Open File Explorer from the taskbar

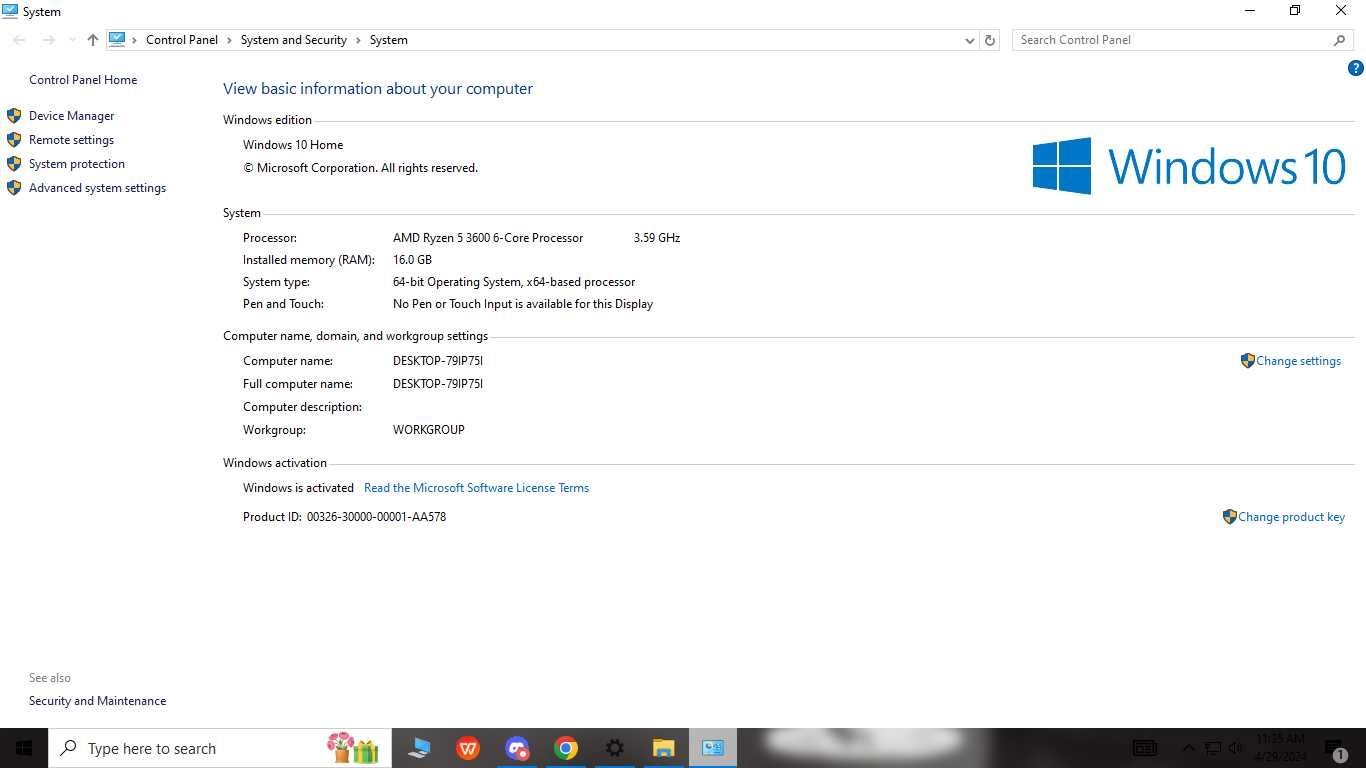tap(664, 748)
